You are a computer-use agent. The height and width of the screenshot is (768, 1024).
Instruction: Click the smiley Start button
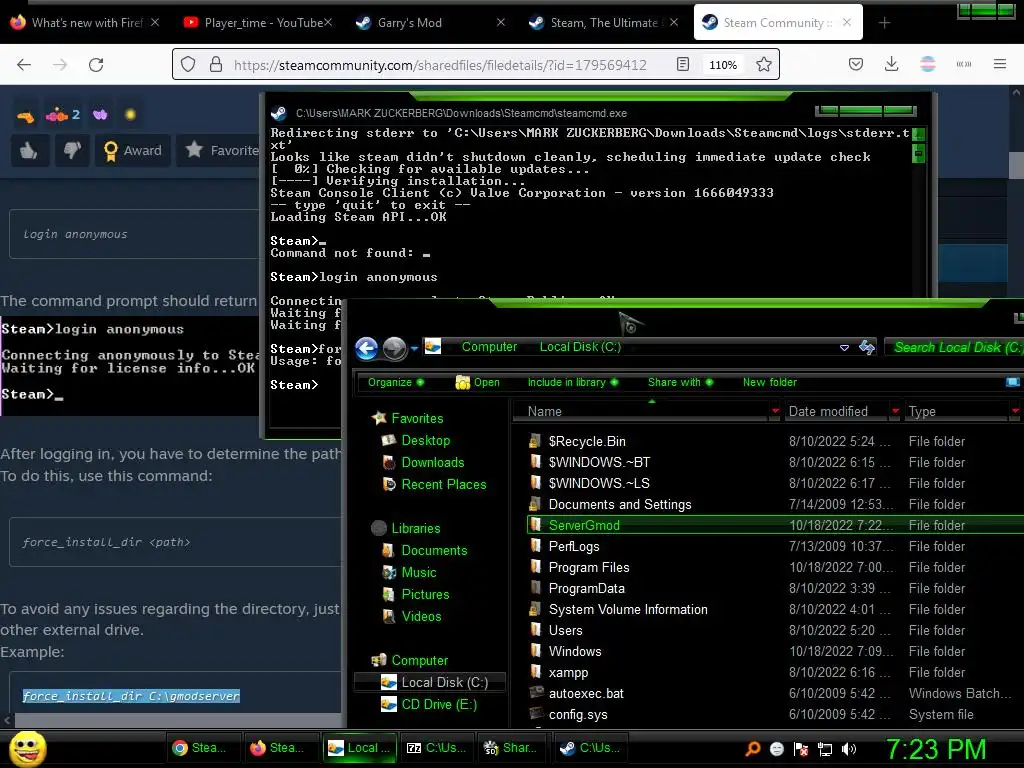tap(27, 748)
